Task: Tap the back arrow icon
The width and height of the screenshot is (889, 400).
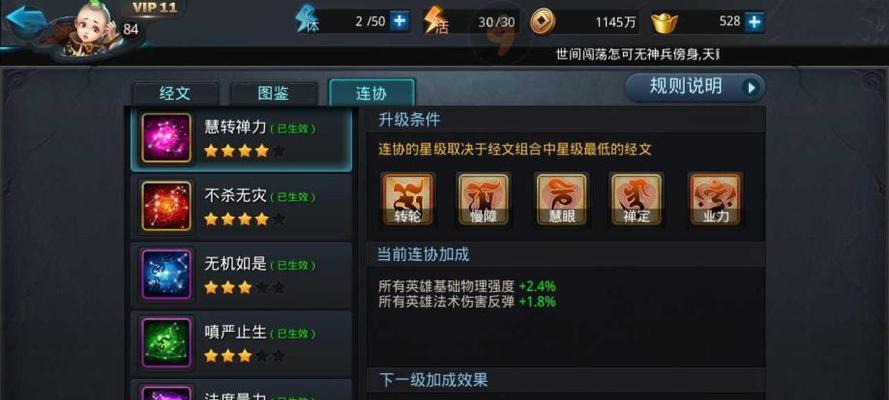Action: [24, 22]
